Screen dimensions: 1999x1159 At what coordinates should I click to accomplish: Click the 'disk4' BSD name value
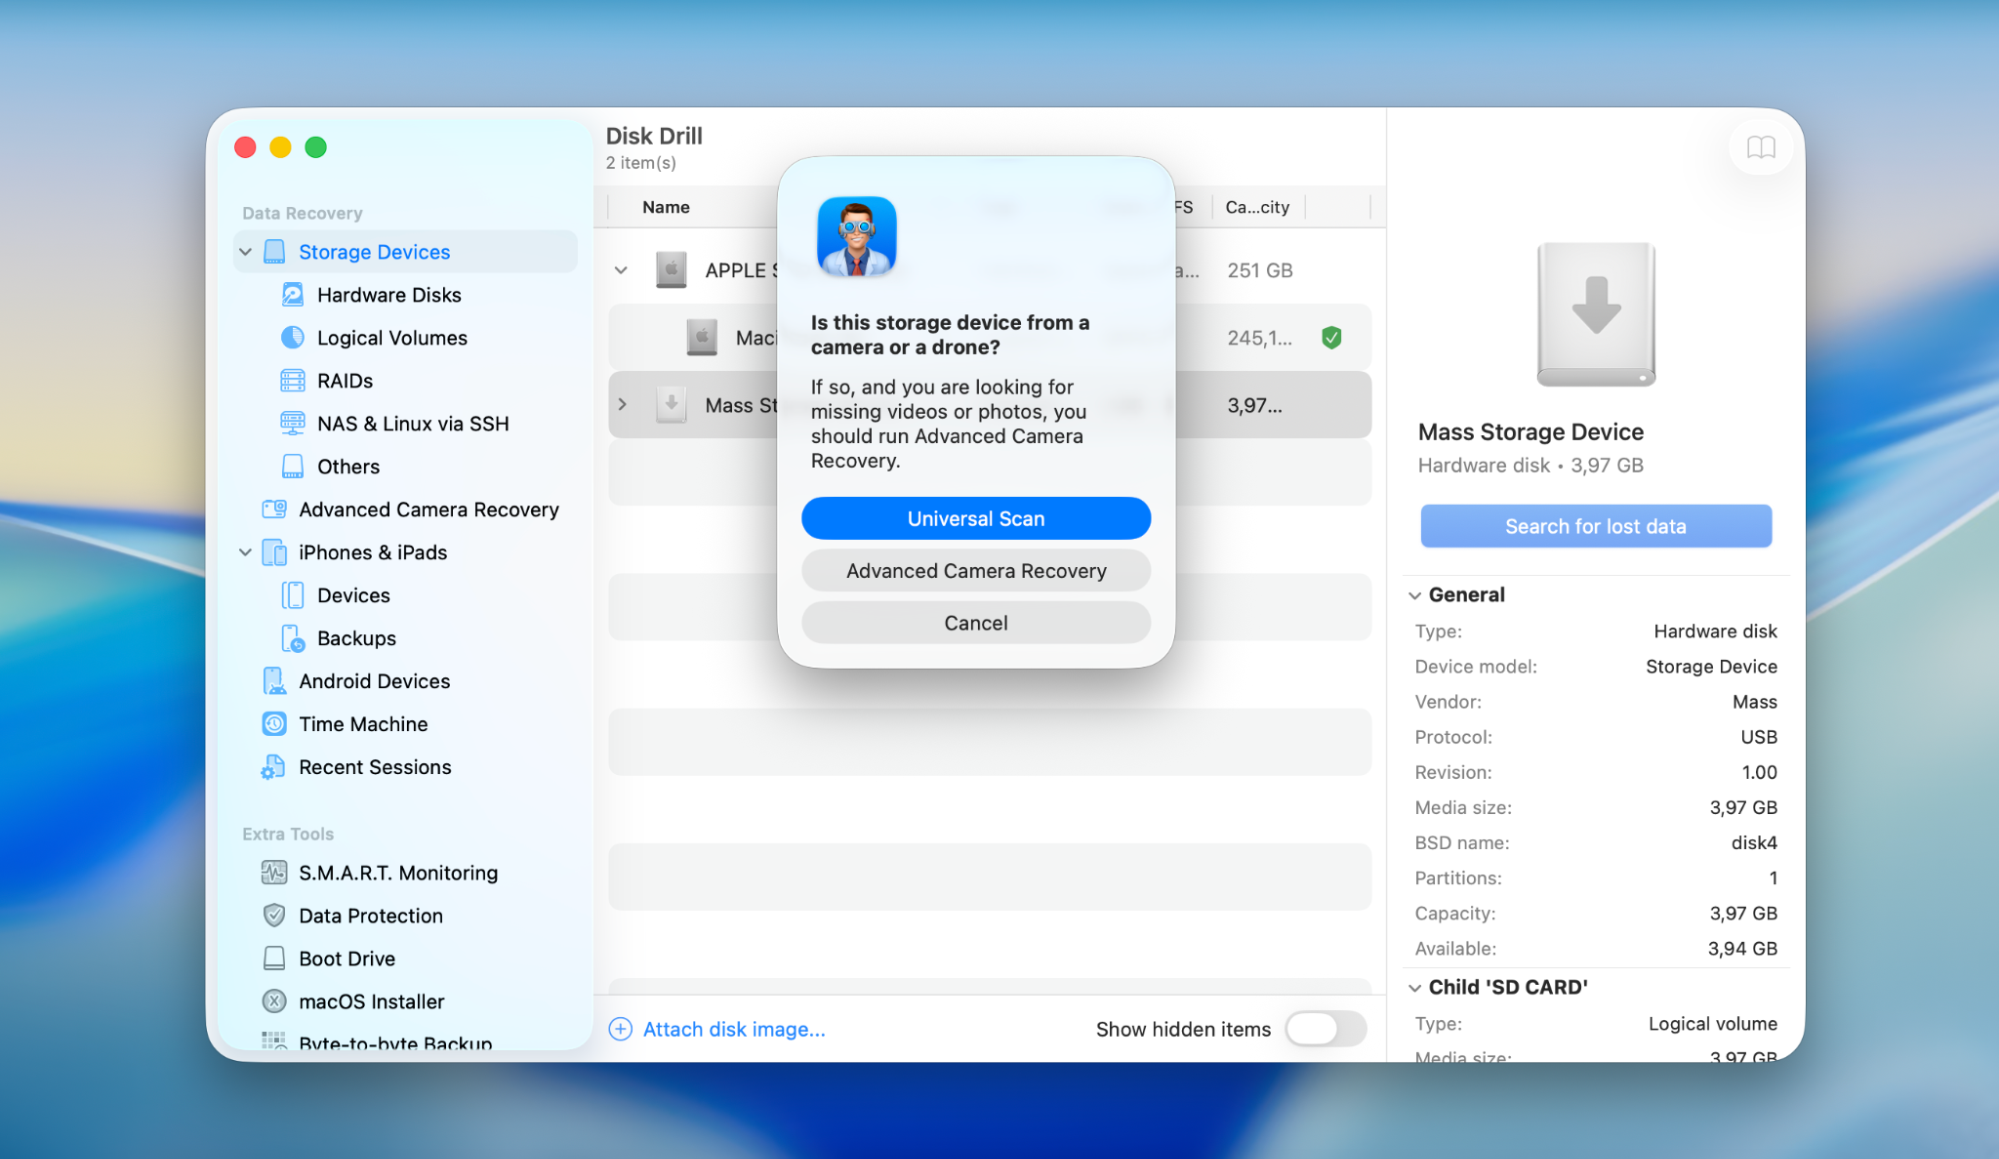(x=1754, y=843)
